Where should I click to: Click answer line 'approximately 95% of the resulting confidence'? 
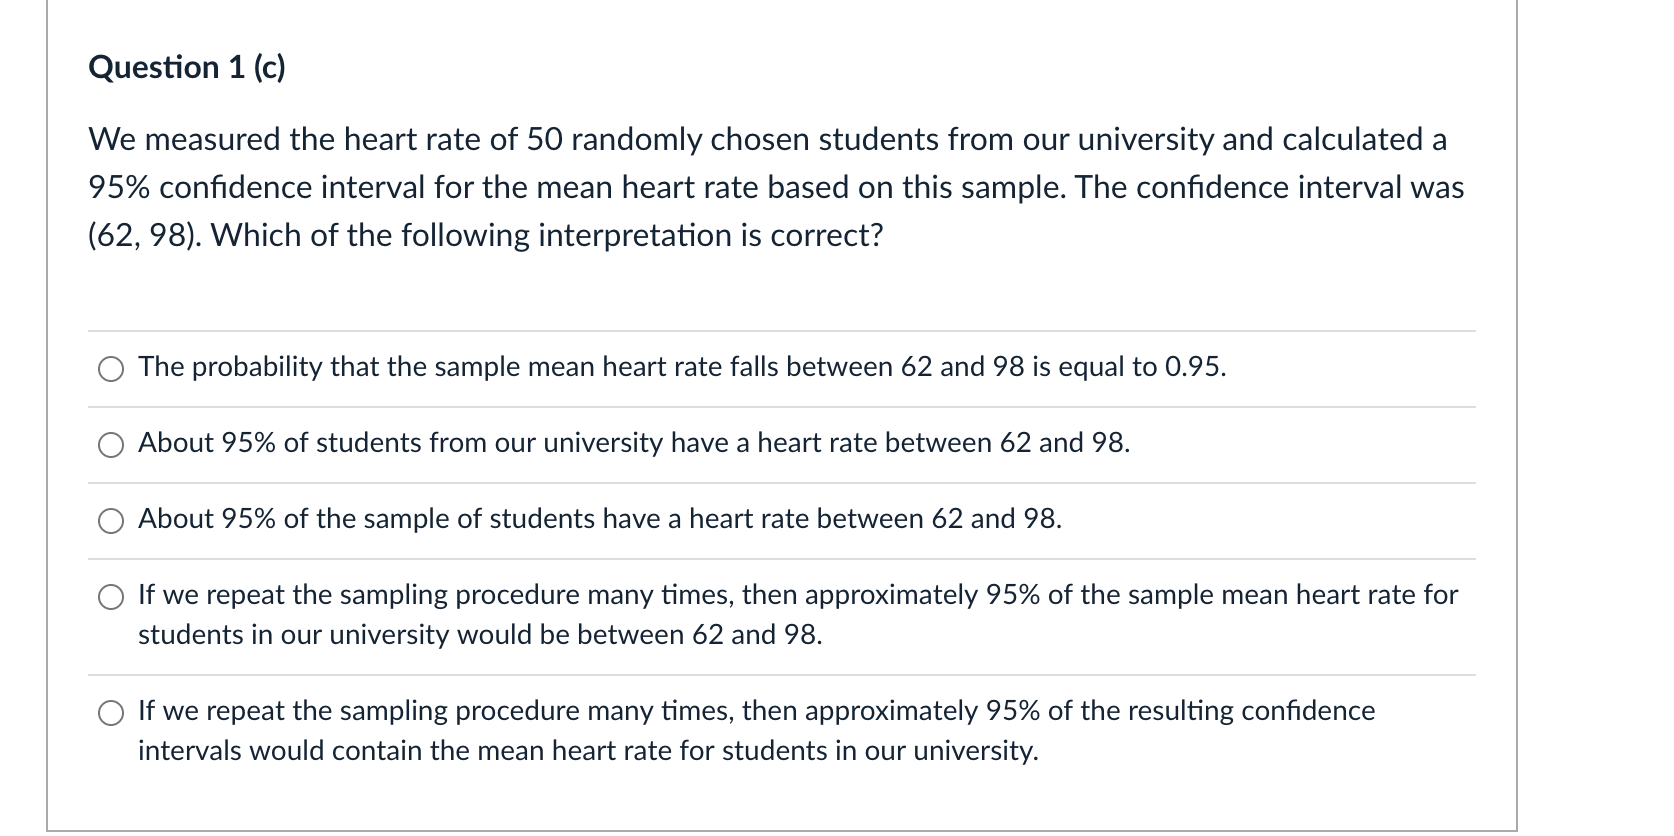coord(756,711)
